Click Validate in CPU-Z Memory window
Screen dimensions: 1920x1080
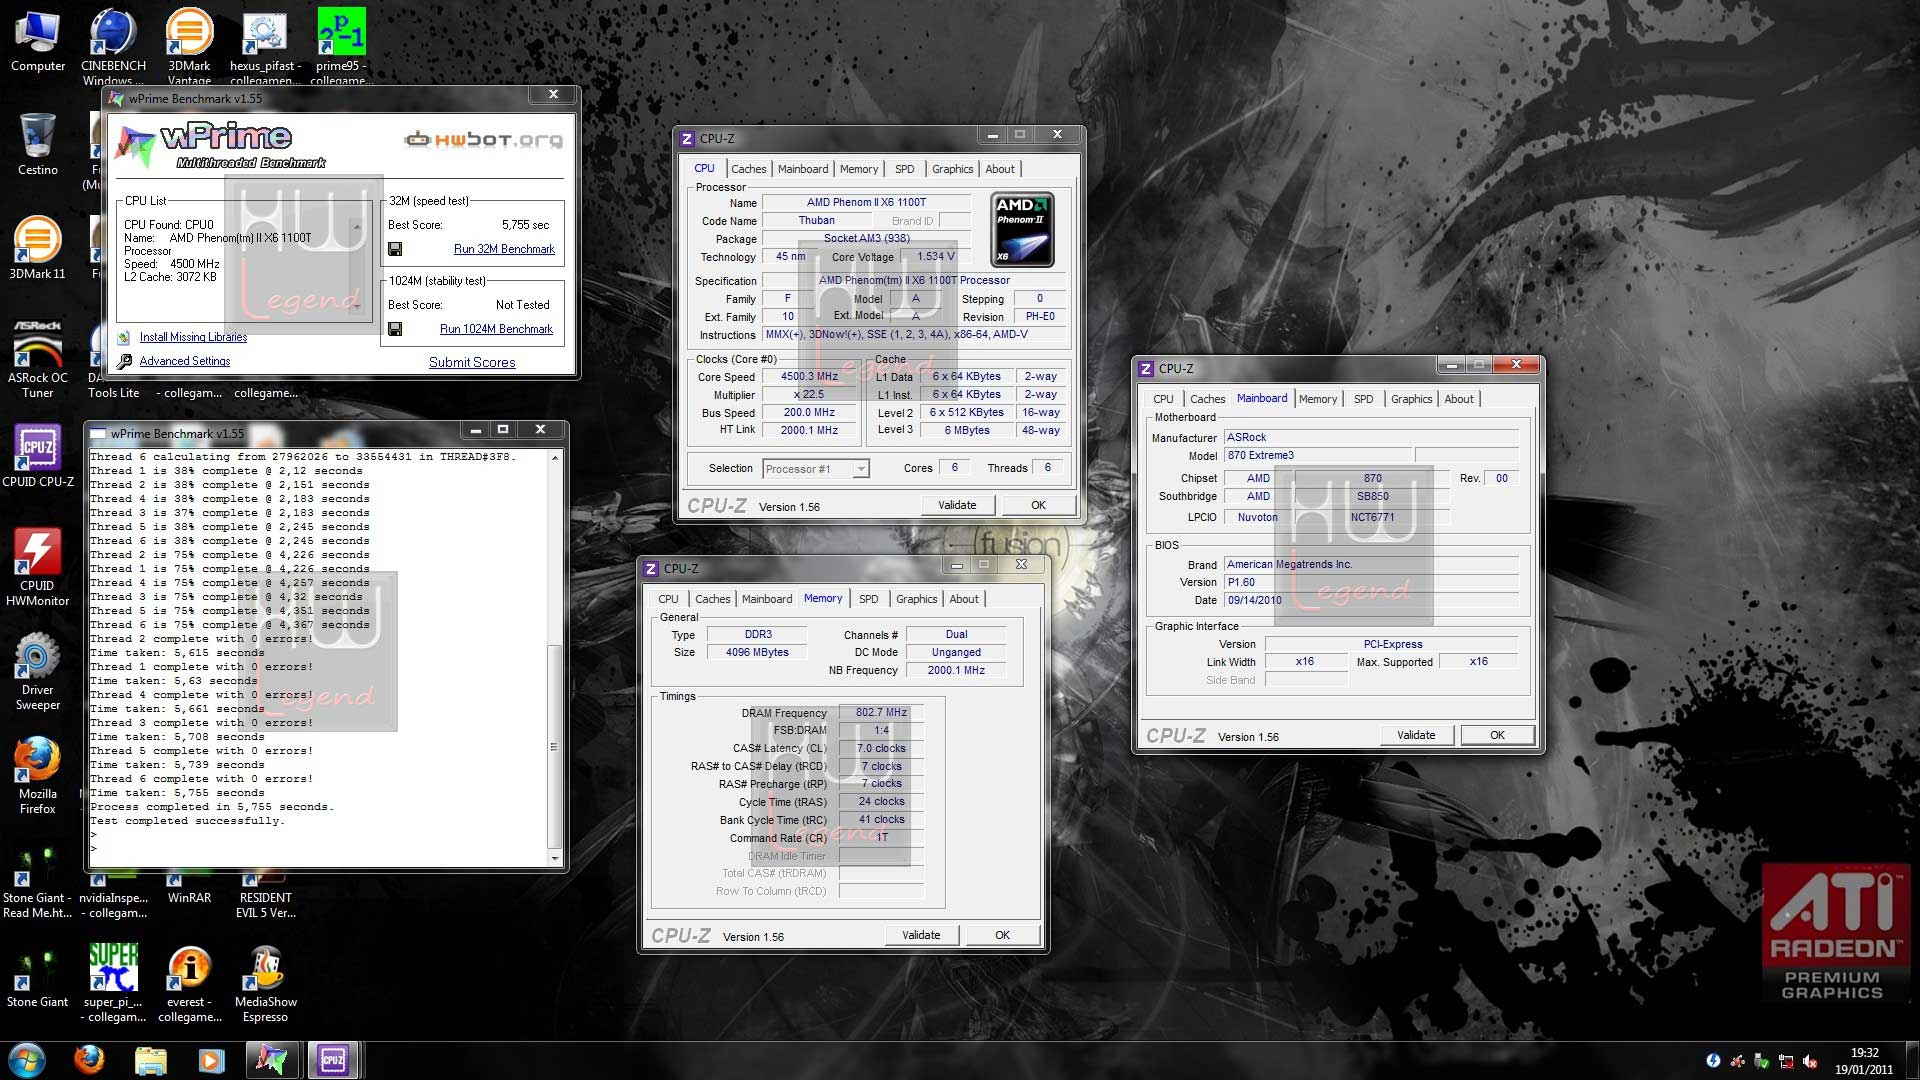[921, 935]
